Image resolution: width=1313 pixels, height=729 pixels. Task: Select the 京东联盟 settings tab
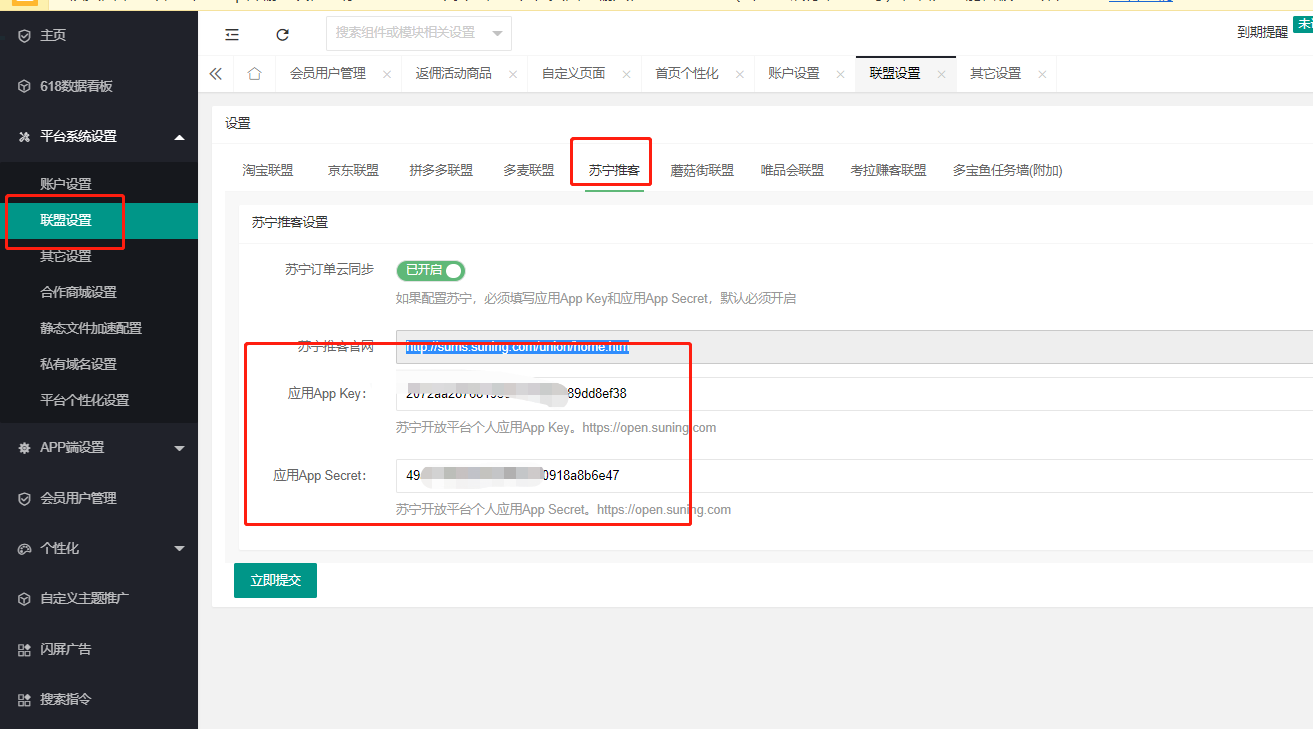[354, 171]
